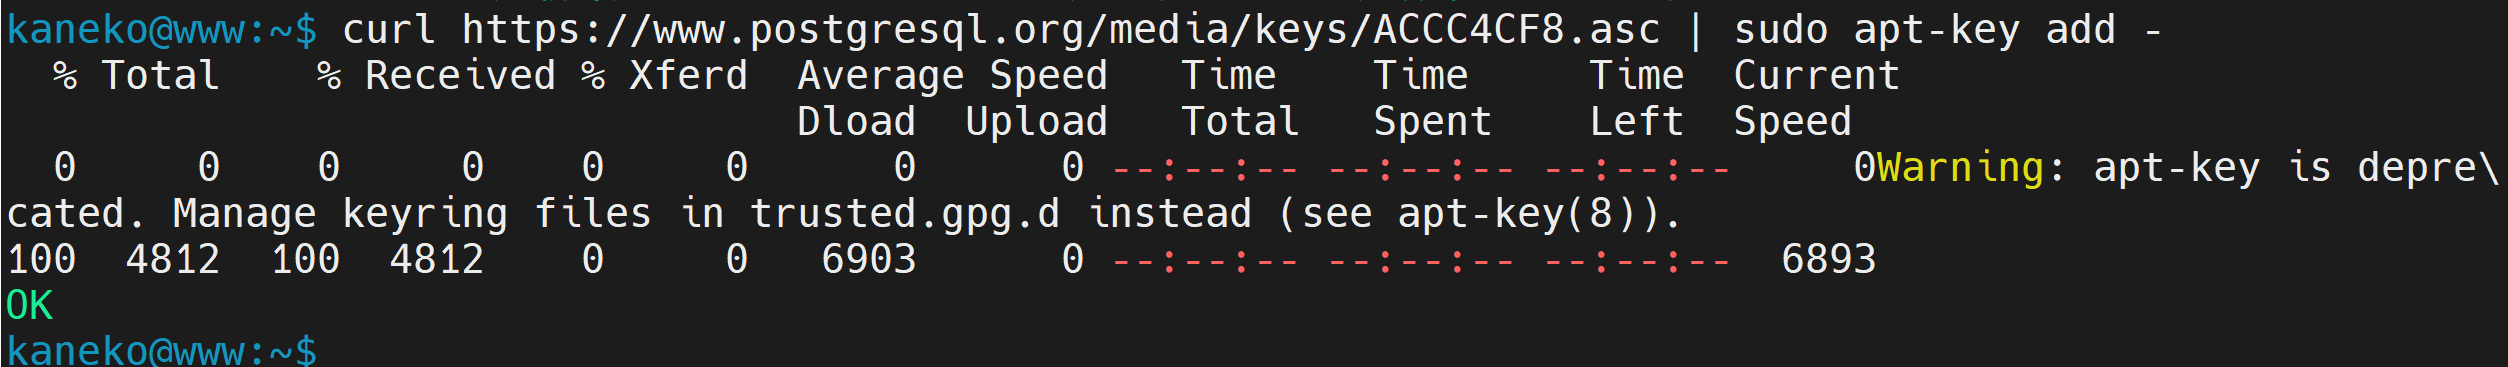Click the % Total column header
The width and height of the screenshot is (2508, 367).
(137, 76)
